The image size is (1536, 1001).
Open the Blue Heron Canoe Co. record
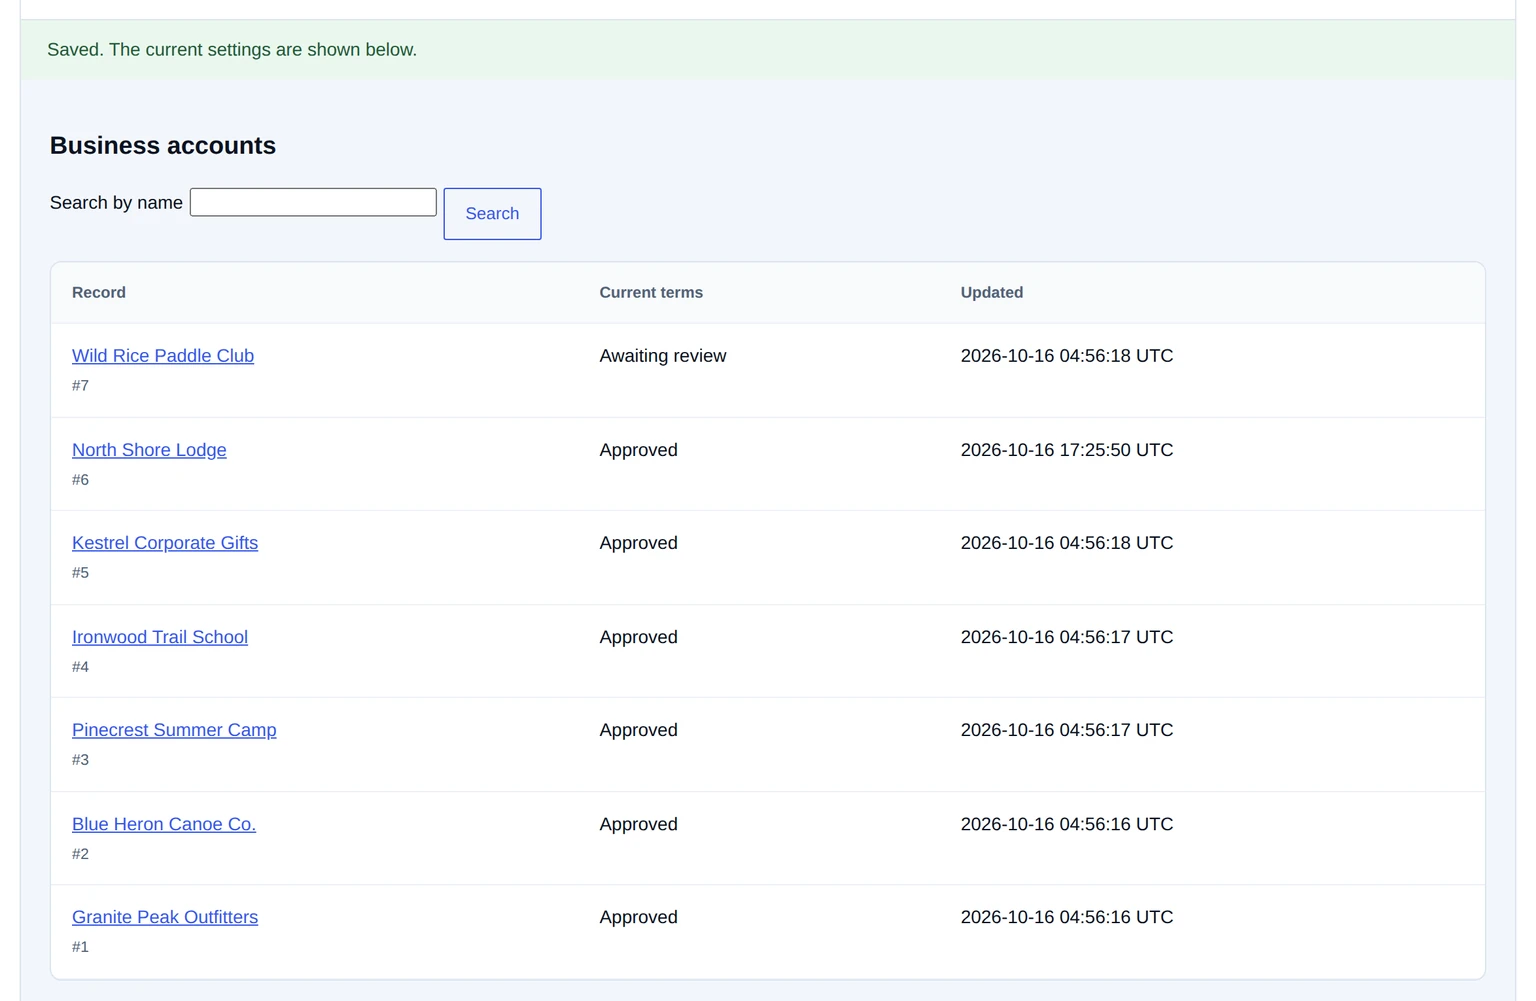[164, 824]
